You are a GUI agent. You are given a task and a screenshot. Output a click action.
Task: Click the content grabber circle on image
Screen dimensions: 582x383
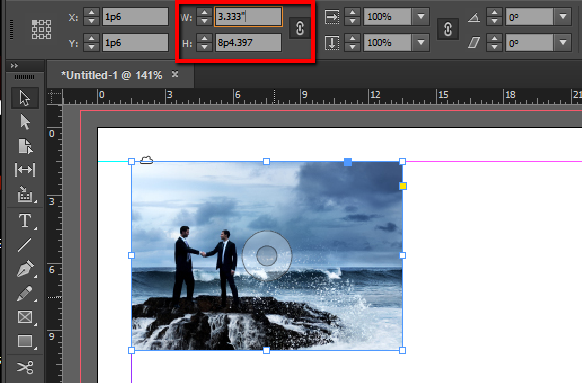click(267, 256)
